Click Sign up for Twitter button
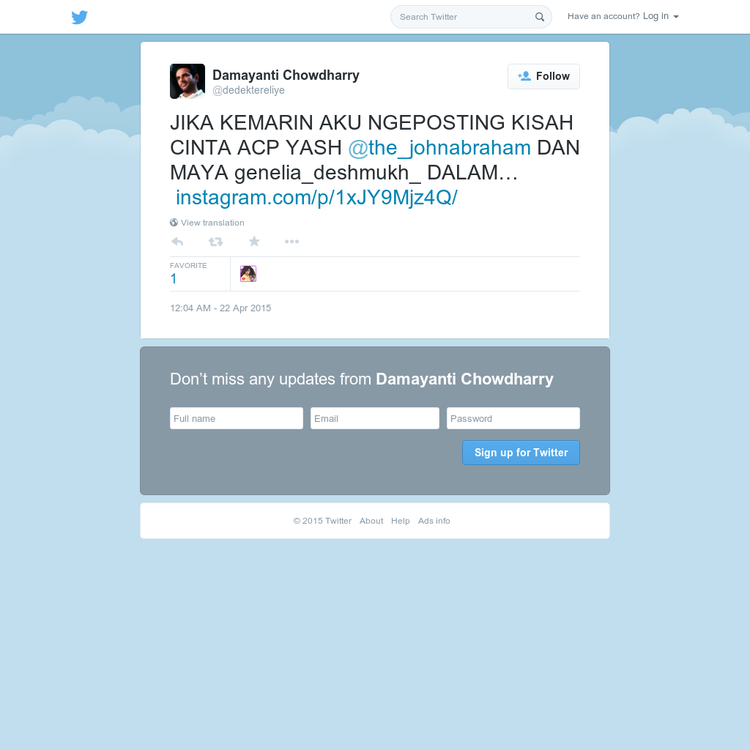The width and height of the screenshot is (750, 750). point(521,452)
